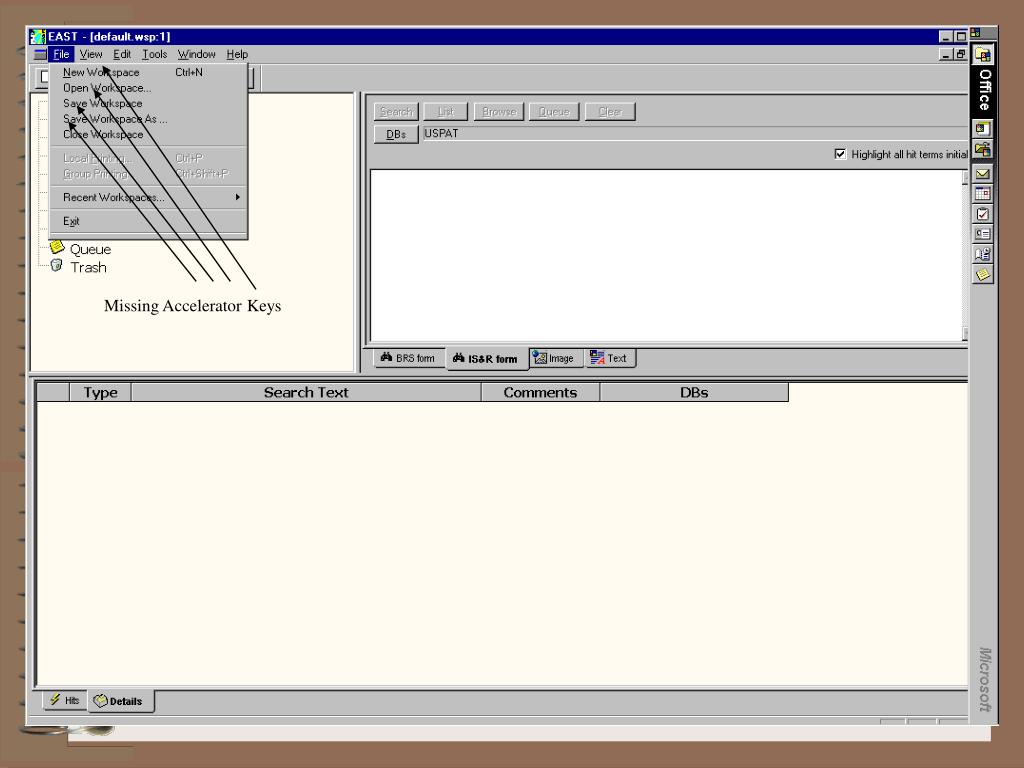Image resolution: width=1024 pixels, height=768 pixels.
Task: Click inside the large search query text area
Action: coord(666,255)
